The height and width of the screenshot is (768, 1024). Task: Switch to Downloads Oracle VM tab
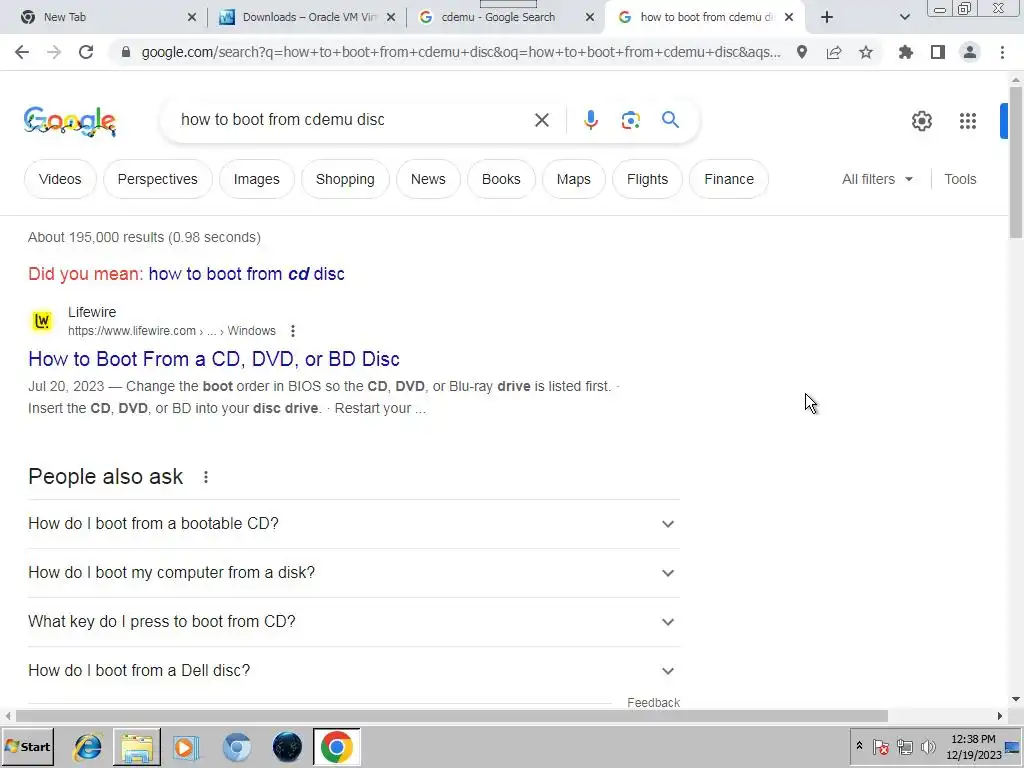(308, 18)
